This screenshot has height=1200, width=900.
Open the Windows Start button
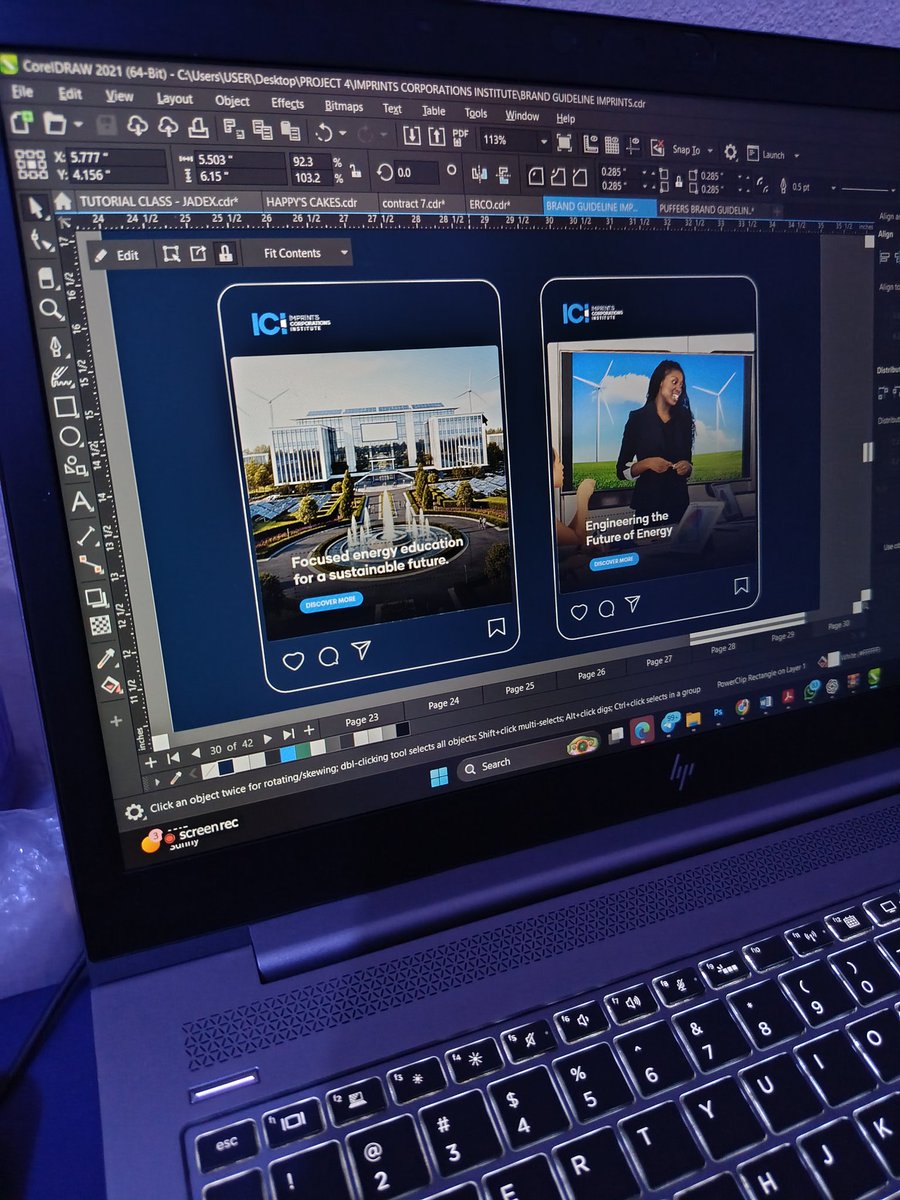click(x=439, y=778)
